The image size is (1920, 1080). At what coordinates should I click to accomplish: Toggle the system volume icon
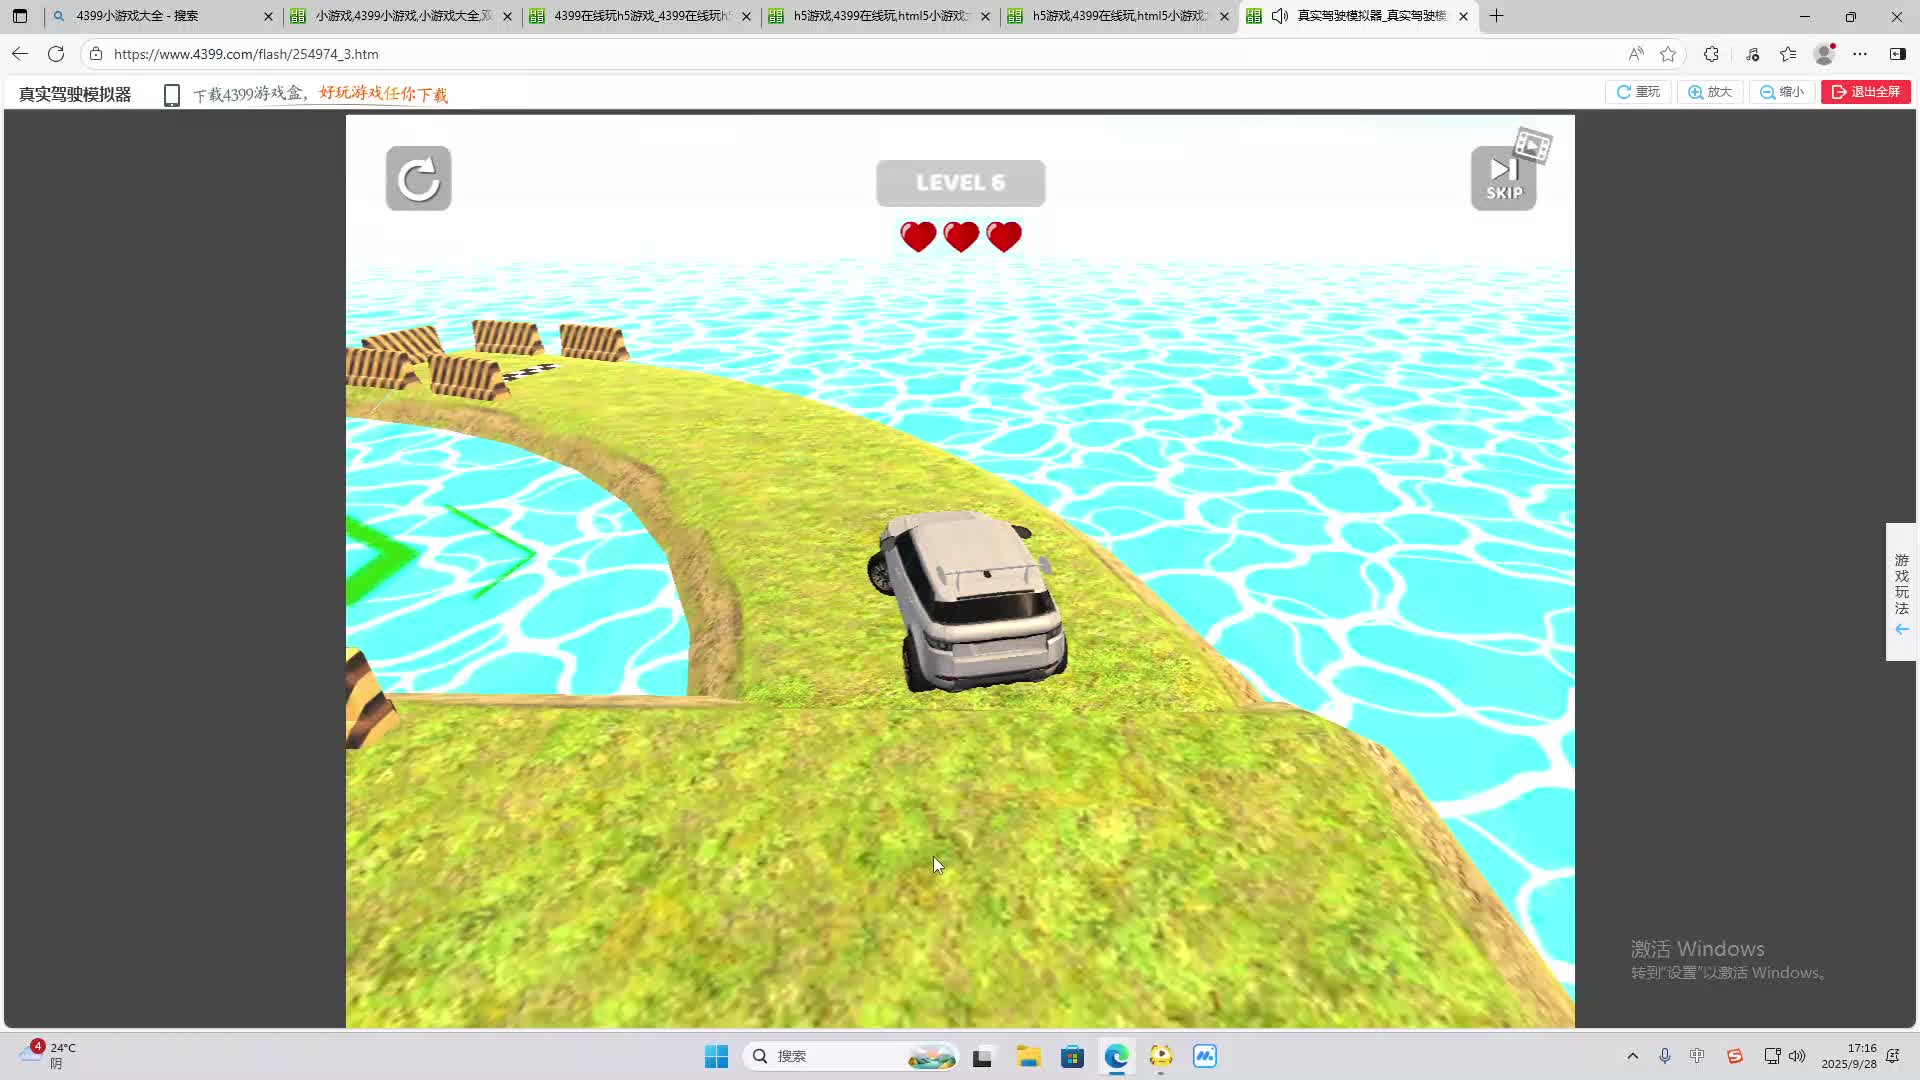click(1797, 1056)
